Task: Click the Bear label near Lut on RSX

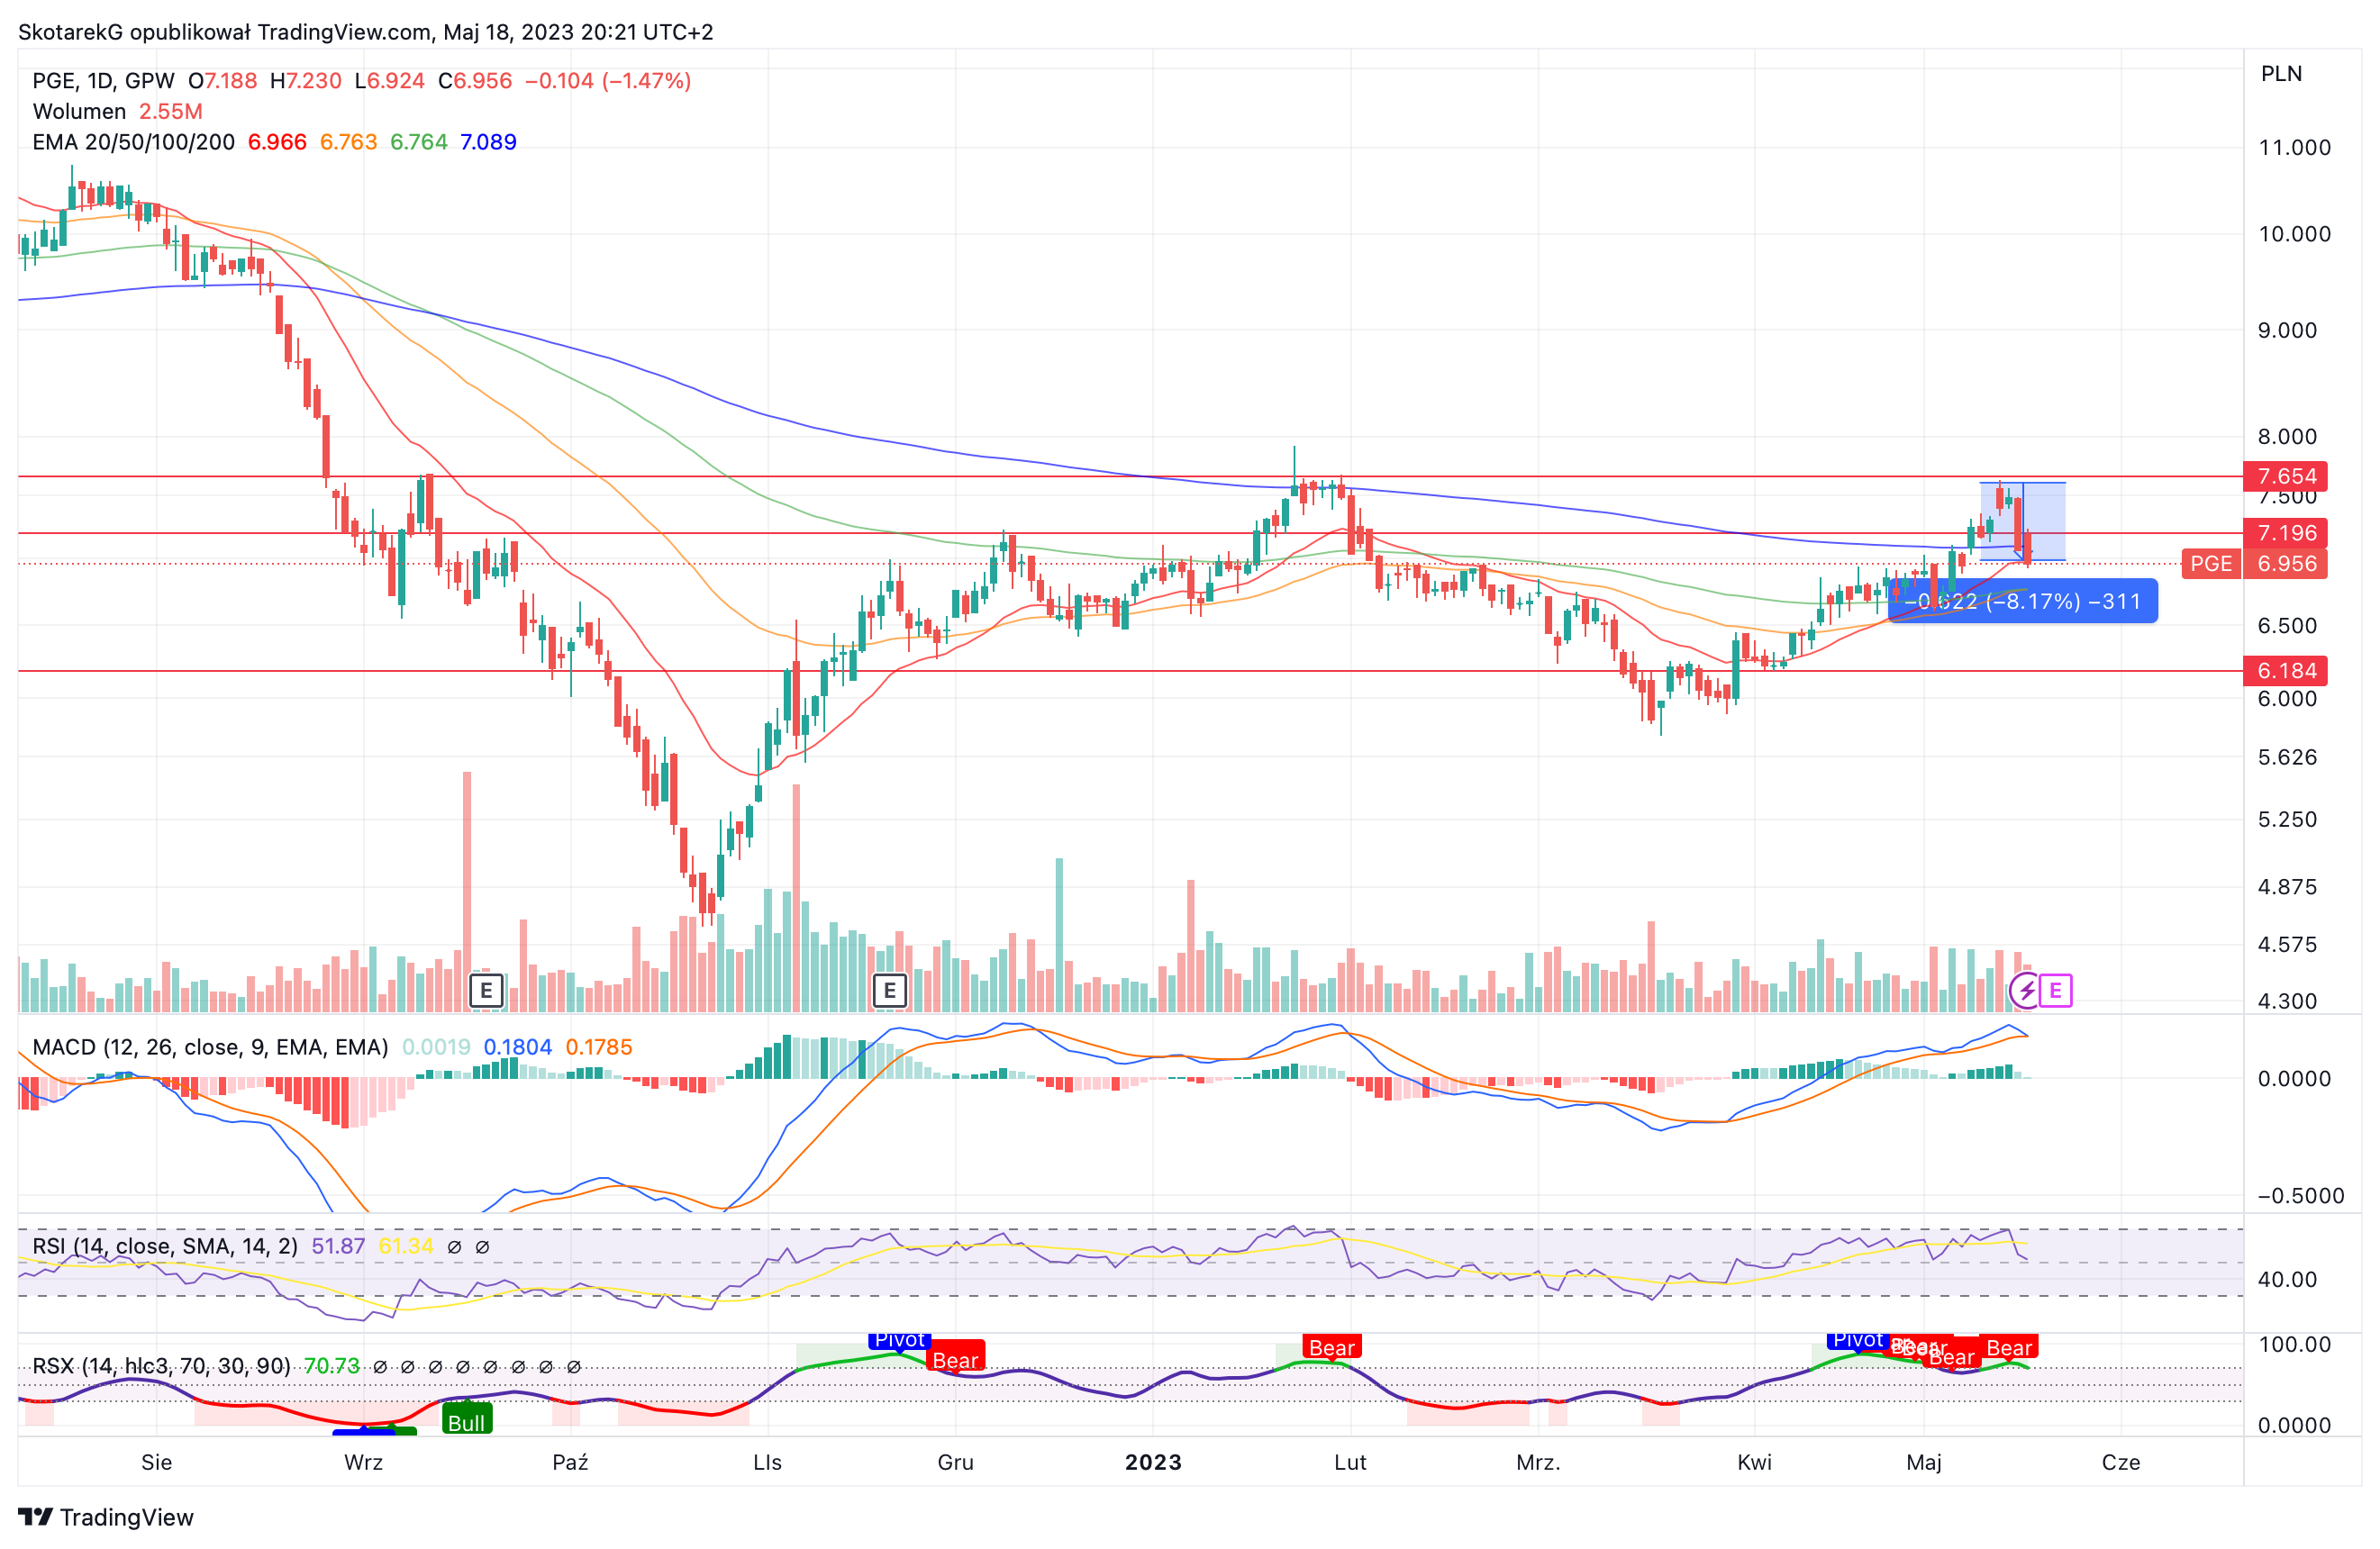Action: click(1331, 1346)
